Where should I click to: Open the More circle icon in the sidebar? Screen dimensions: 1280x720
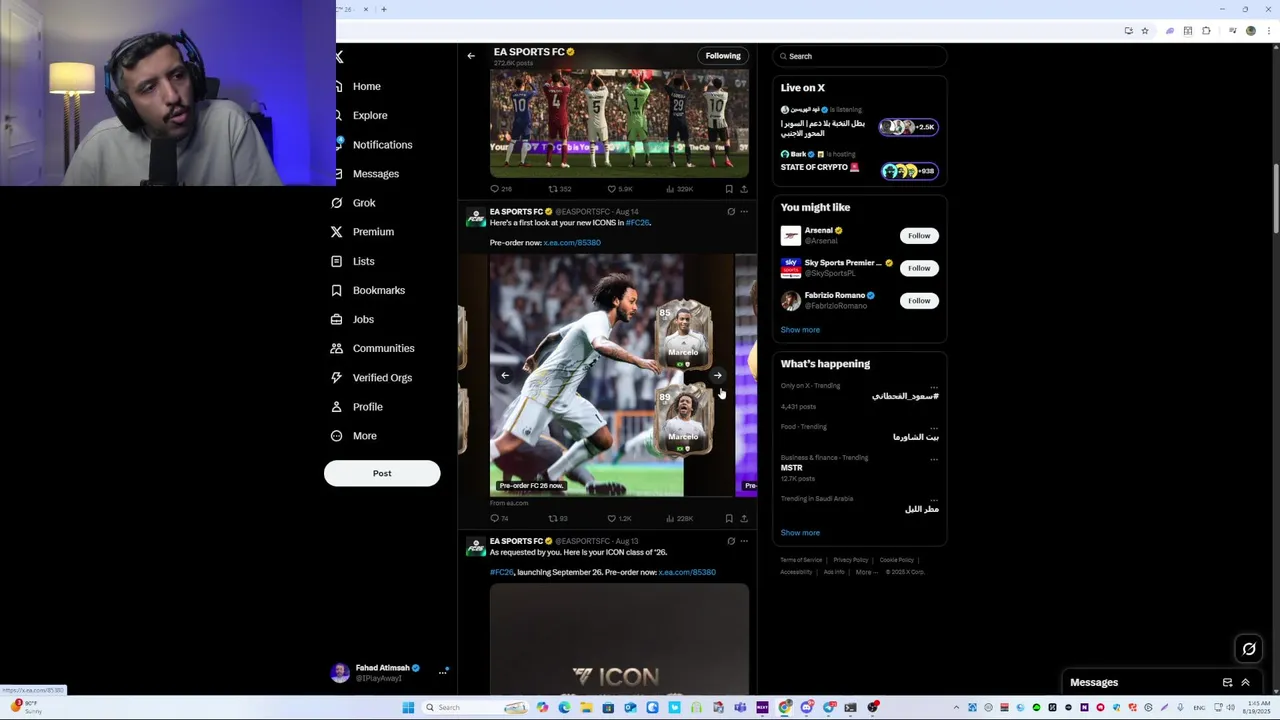pos(337,436)
